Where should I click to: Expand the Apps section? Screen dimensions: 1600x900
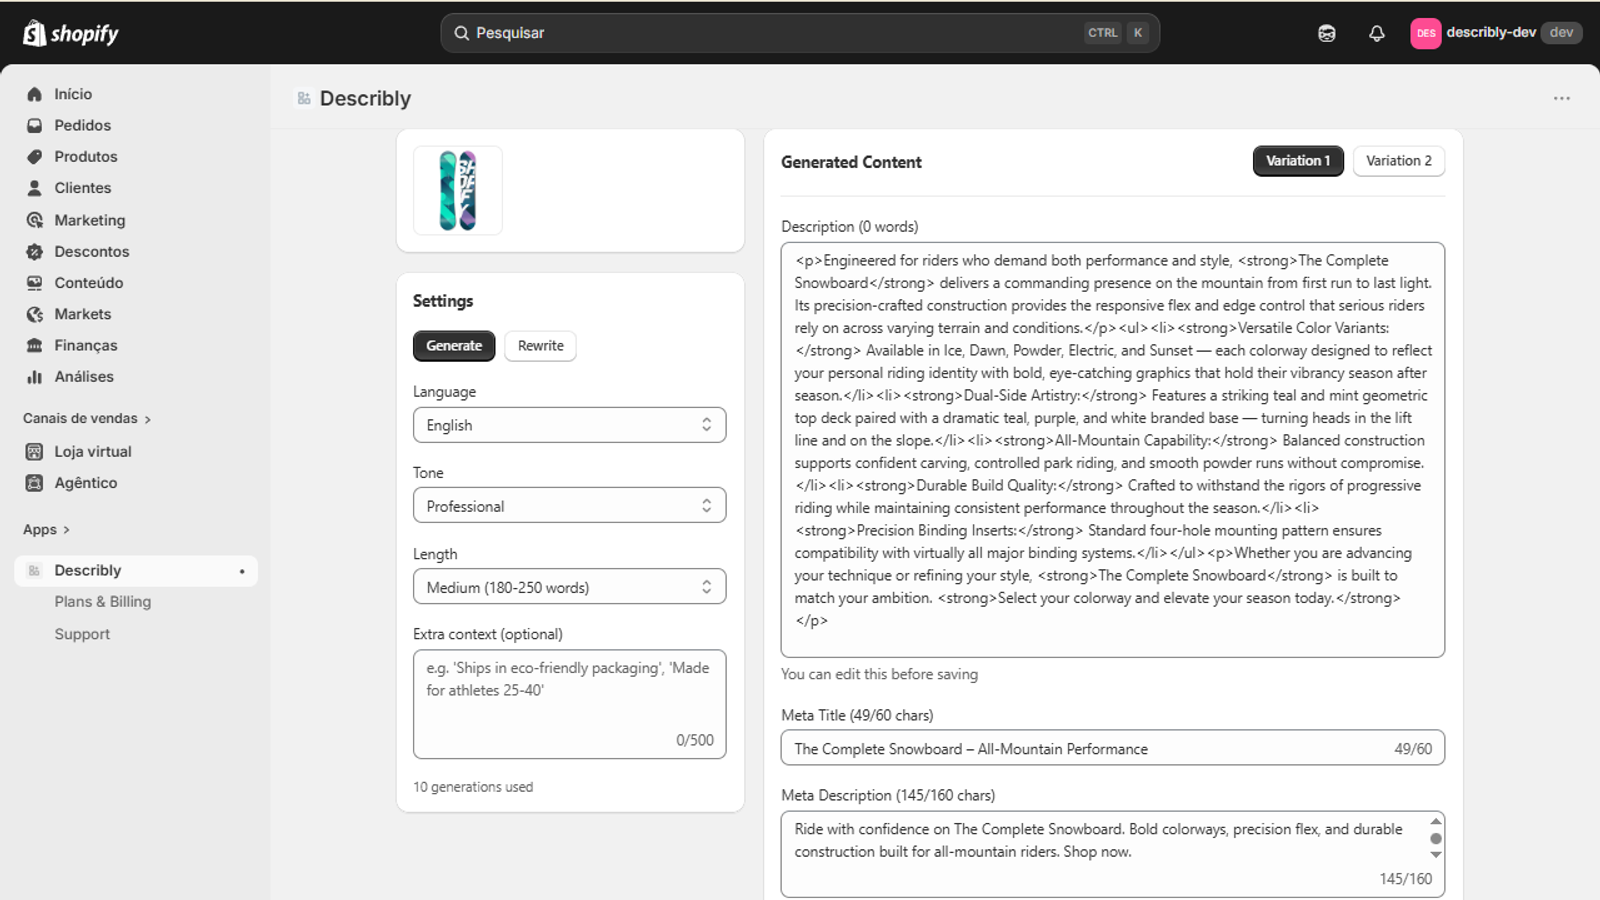point(46,529)
